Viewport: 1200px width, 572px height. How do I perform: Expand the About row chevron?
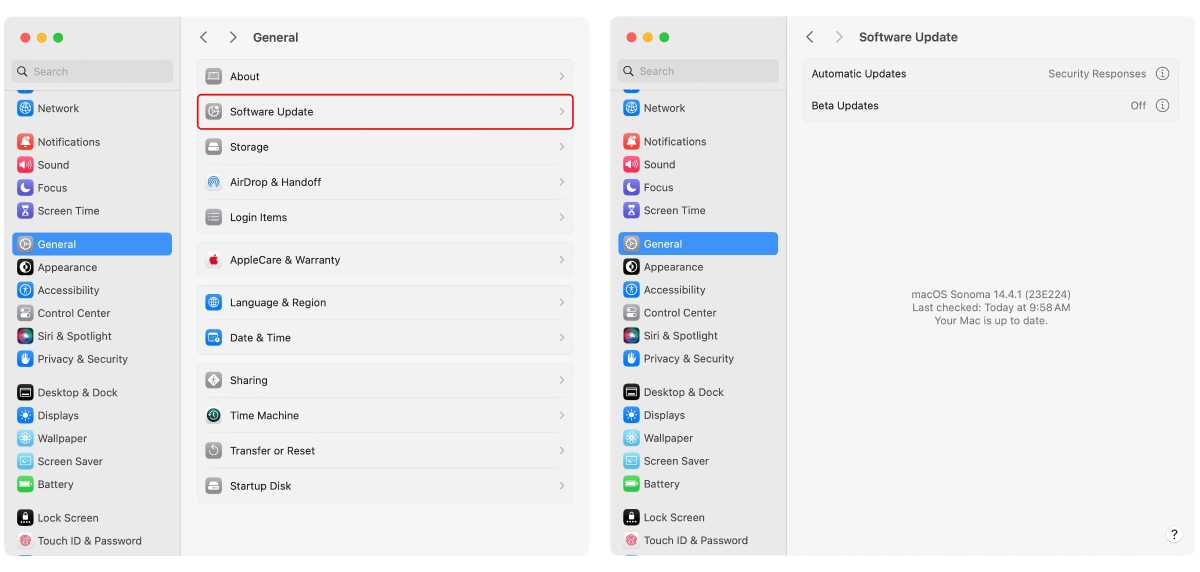pos(562,77)
